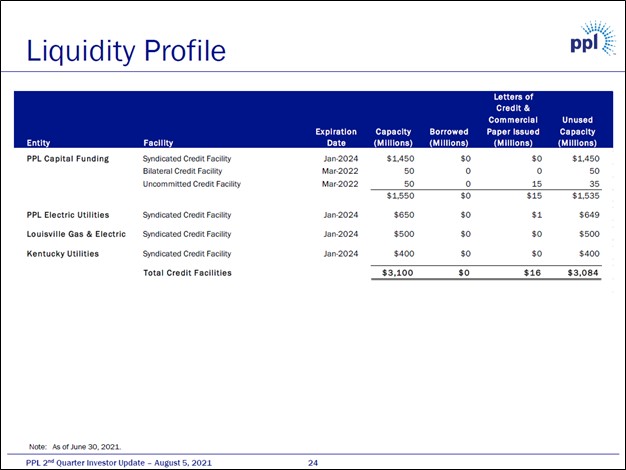The image size is (626, 470).
Task: Click the Borrowed (Millions) column header
Action: 449,137
